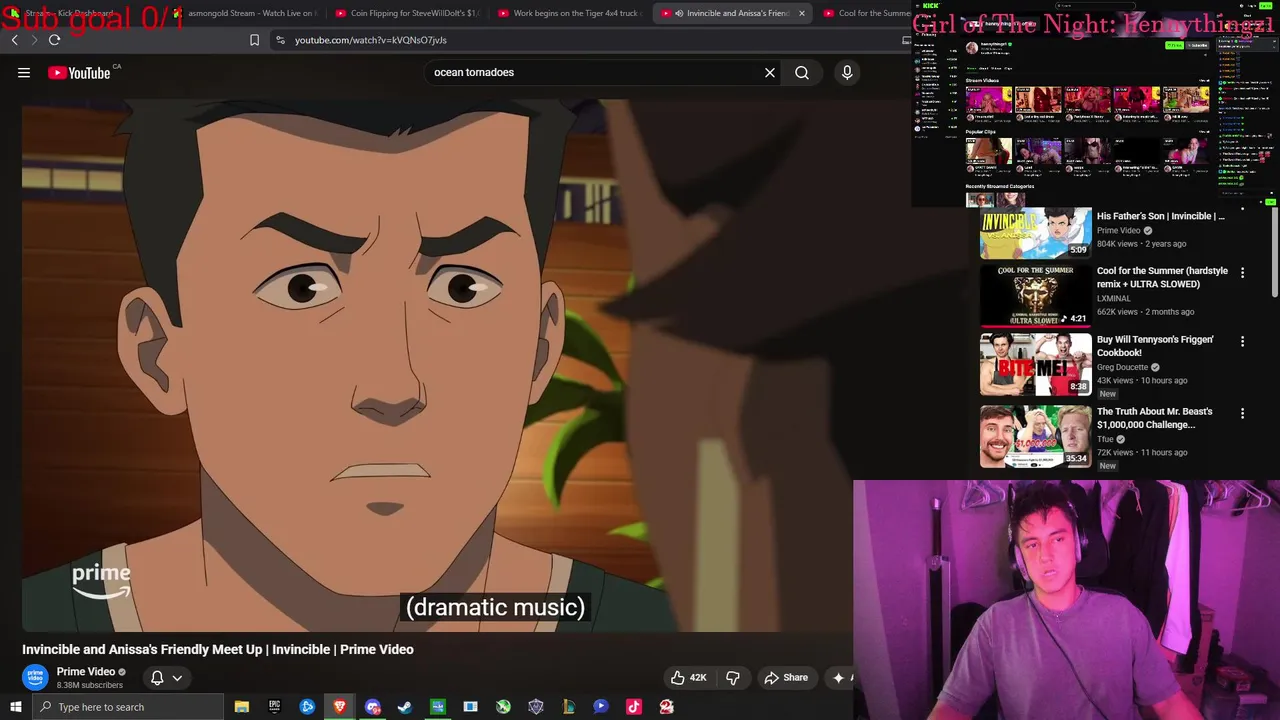Screen dimensions: 1280x720
Task: Open His Father's Son thumbnail
Action: [x=1035, y=232]
